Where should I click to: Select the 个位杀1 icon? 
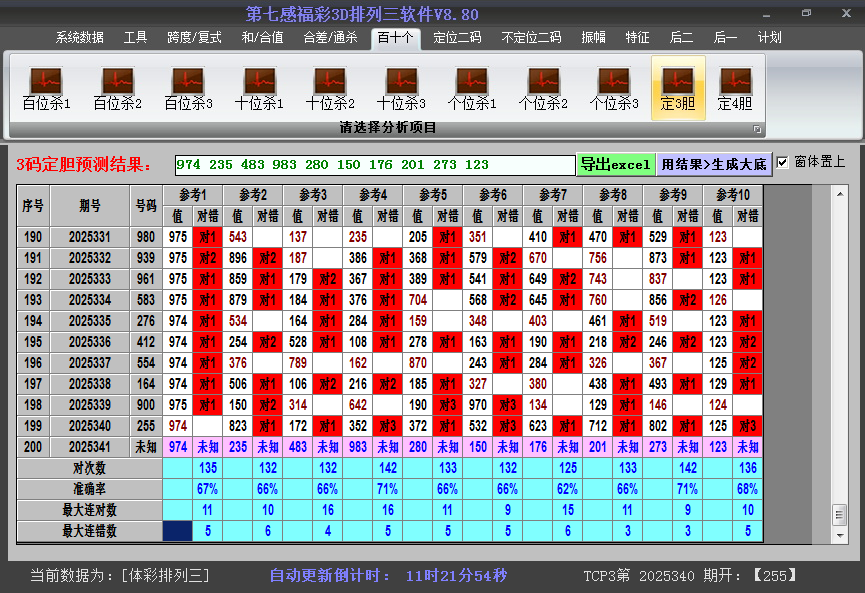tap(472, 88)
